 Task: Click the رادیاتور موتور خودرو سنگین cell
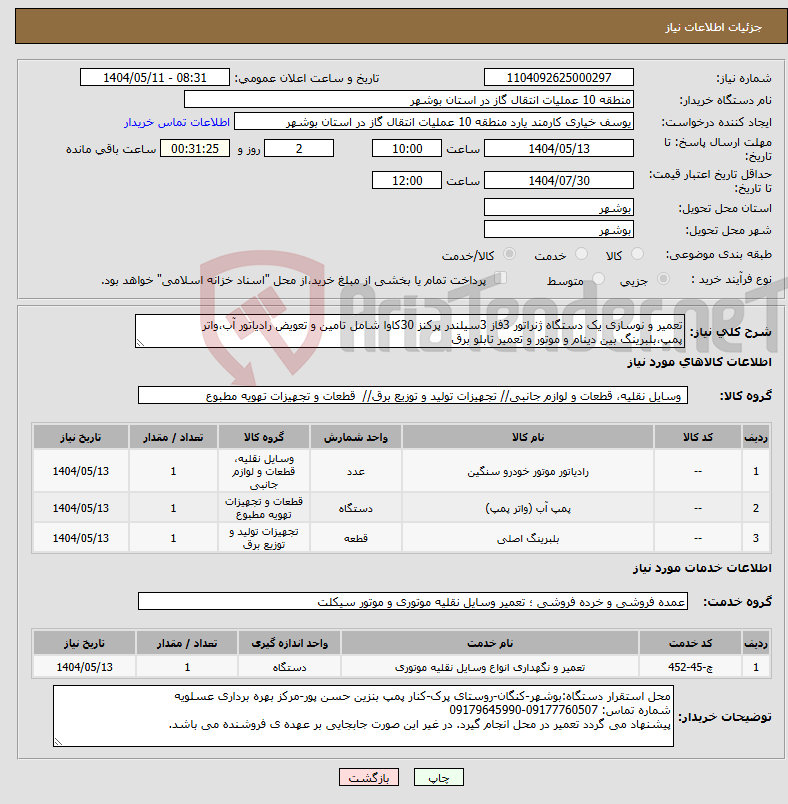[x=528, y=471]
